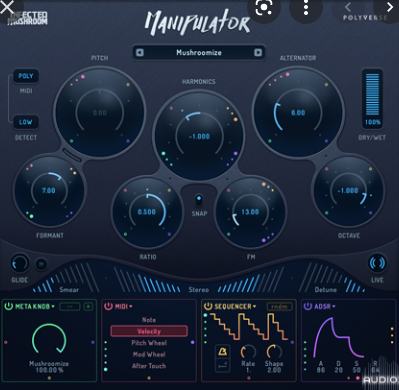This screenshot has height=390, width=399.
Task: Click the M button beside Glide
Action: [41, 264]
